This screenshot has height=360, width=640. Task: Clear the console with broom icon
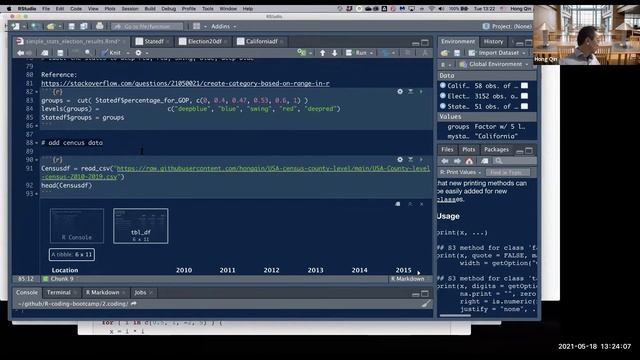pos(426,304)
